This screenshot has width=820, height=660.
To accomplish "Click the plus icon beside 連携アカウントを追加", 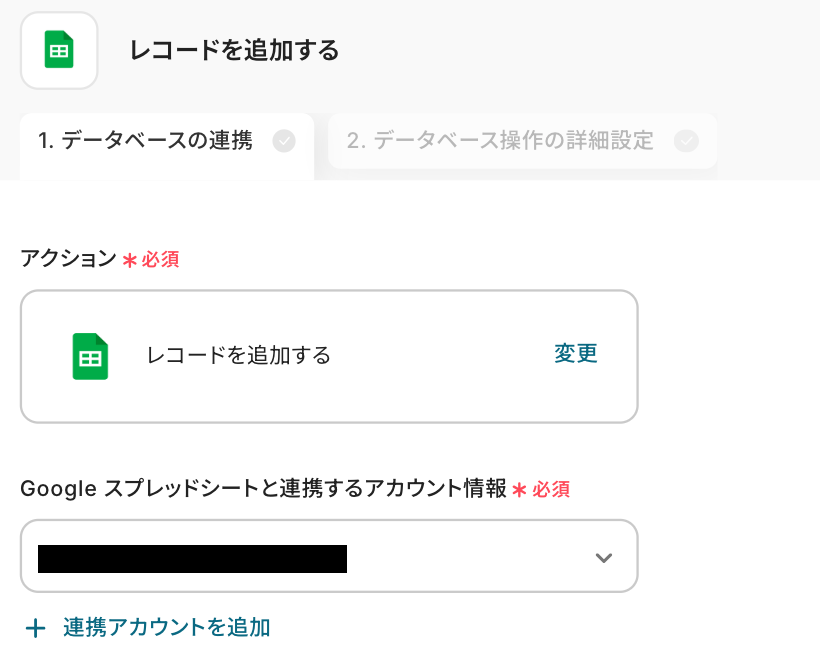I will pyautogui.click(x=36, y=628).
